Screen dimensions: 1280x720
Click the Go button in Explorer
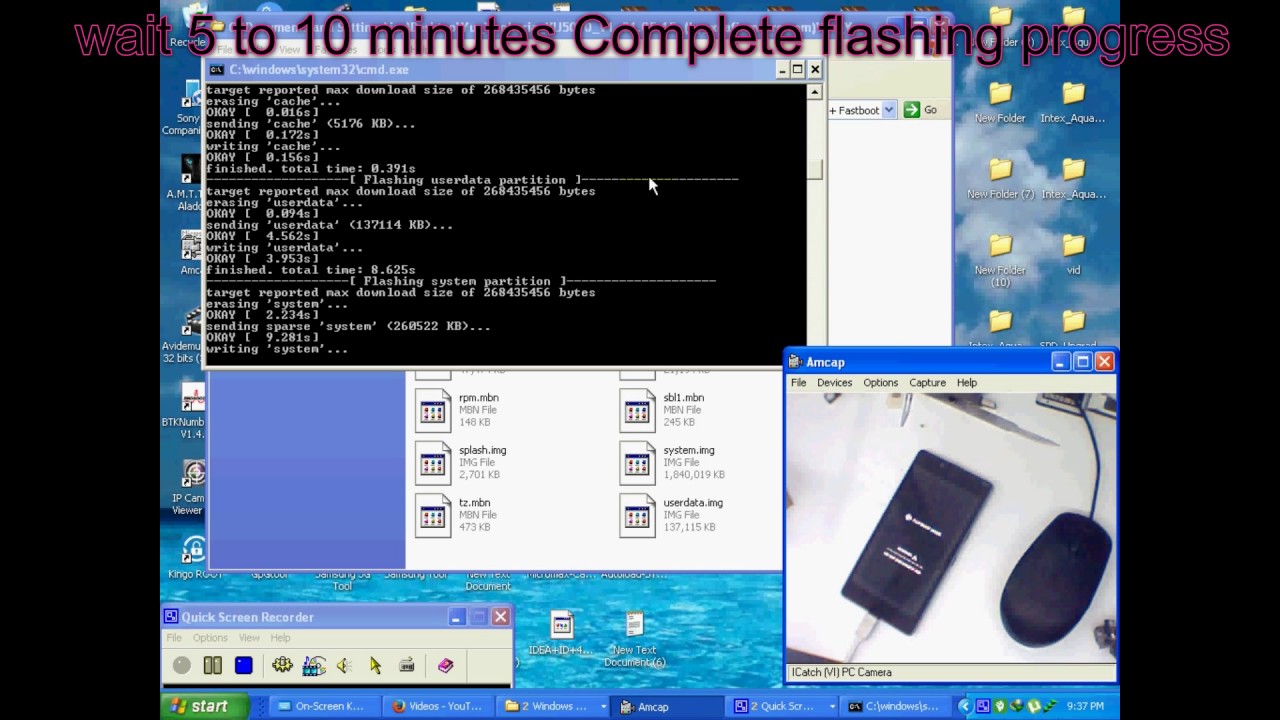[x=921, y=110]
